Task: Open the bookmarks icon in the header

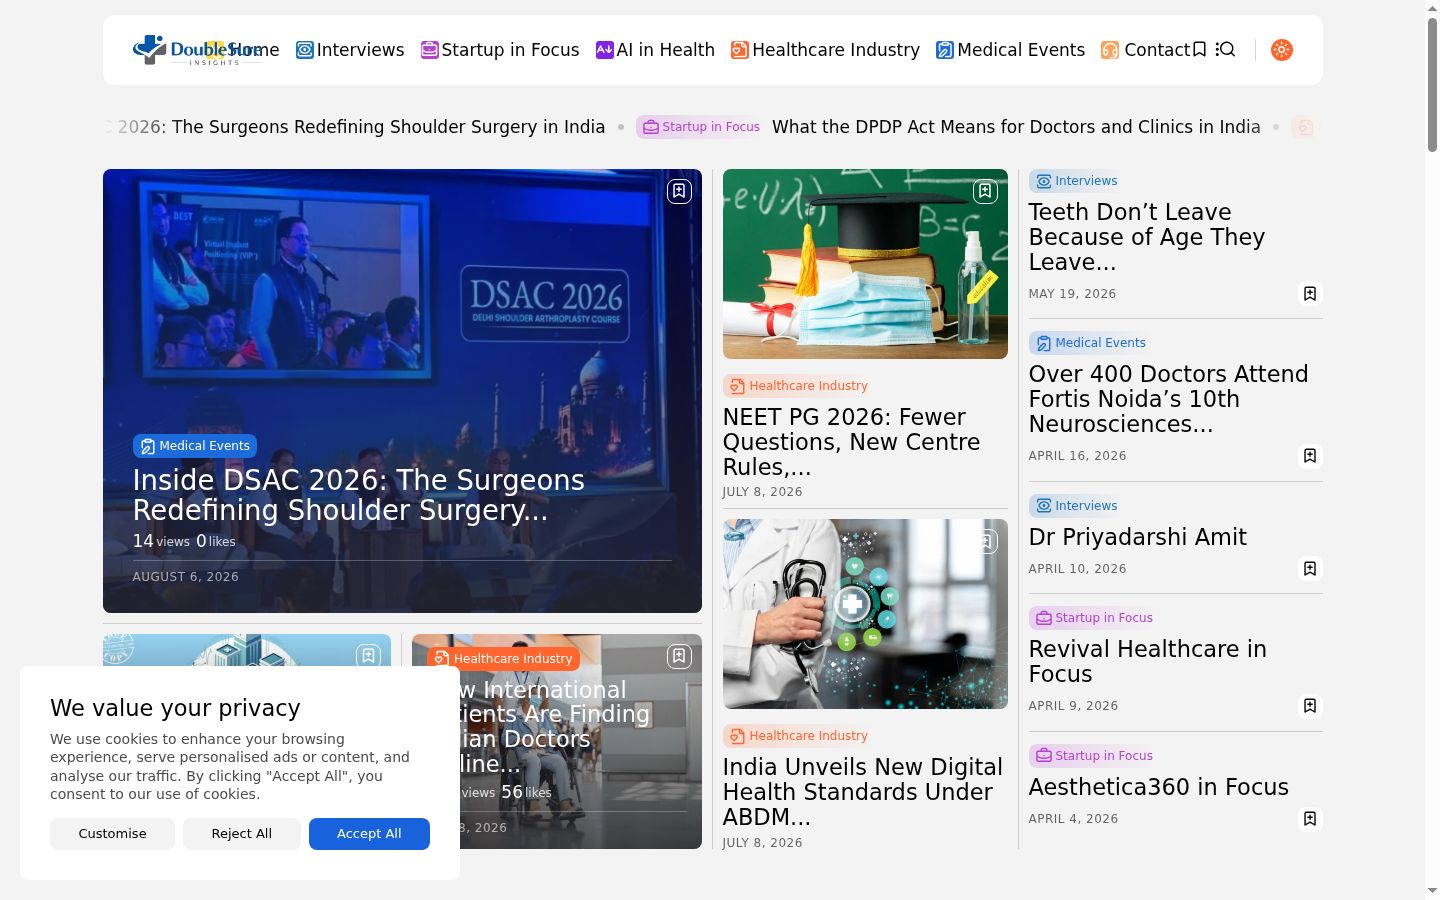Action: click(x=1199, y=50)
